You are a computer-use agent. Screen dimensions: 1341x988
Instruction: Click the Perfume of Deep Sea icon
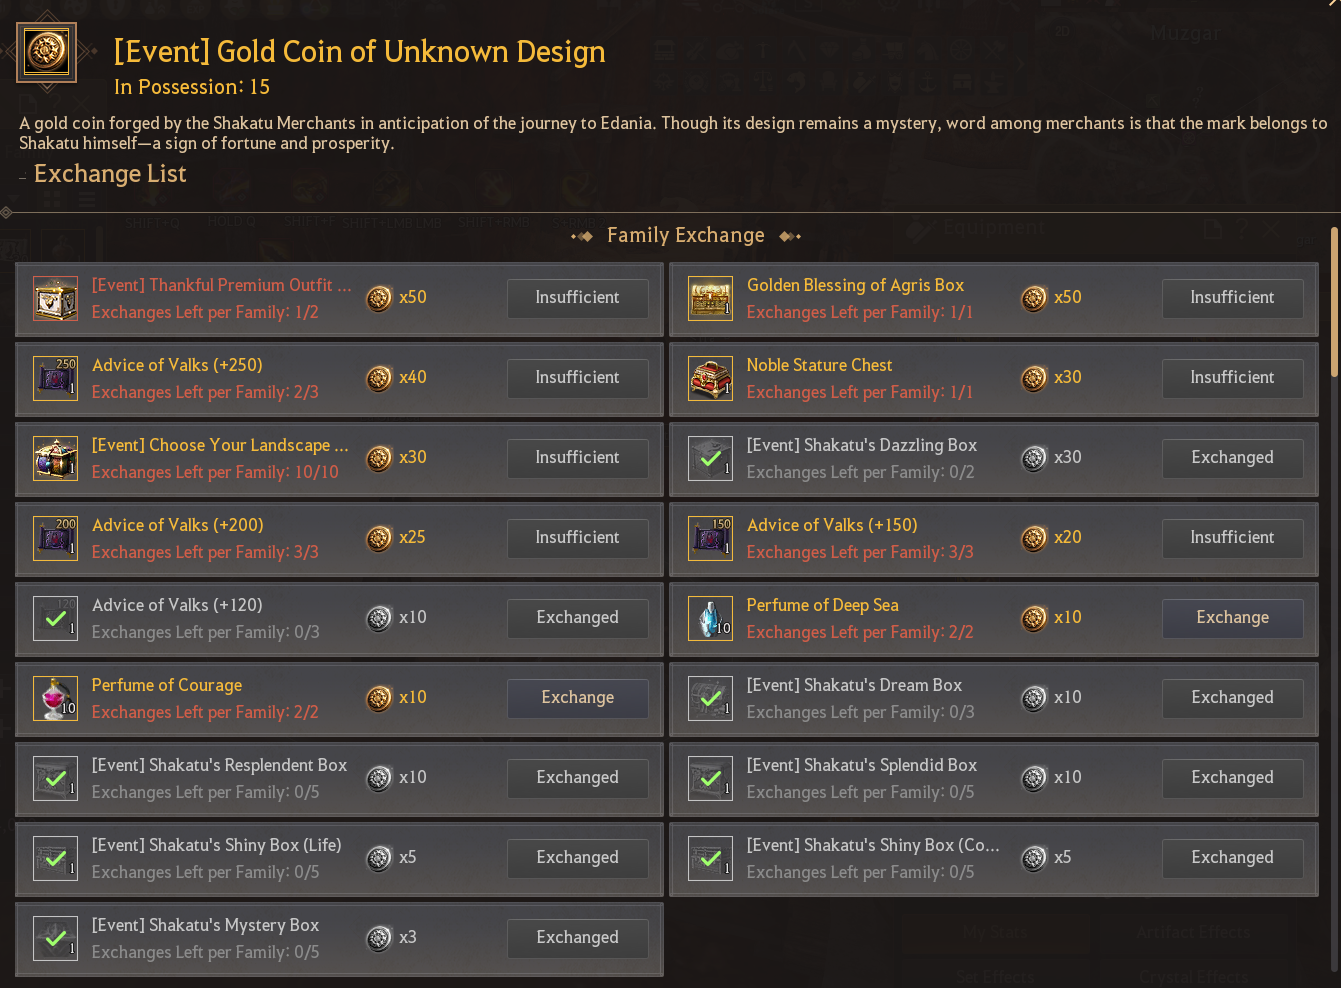click(x=710, y=619)
